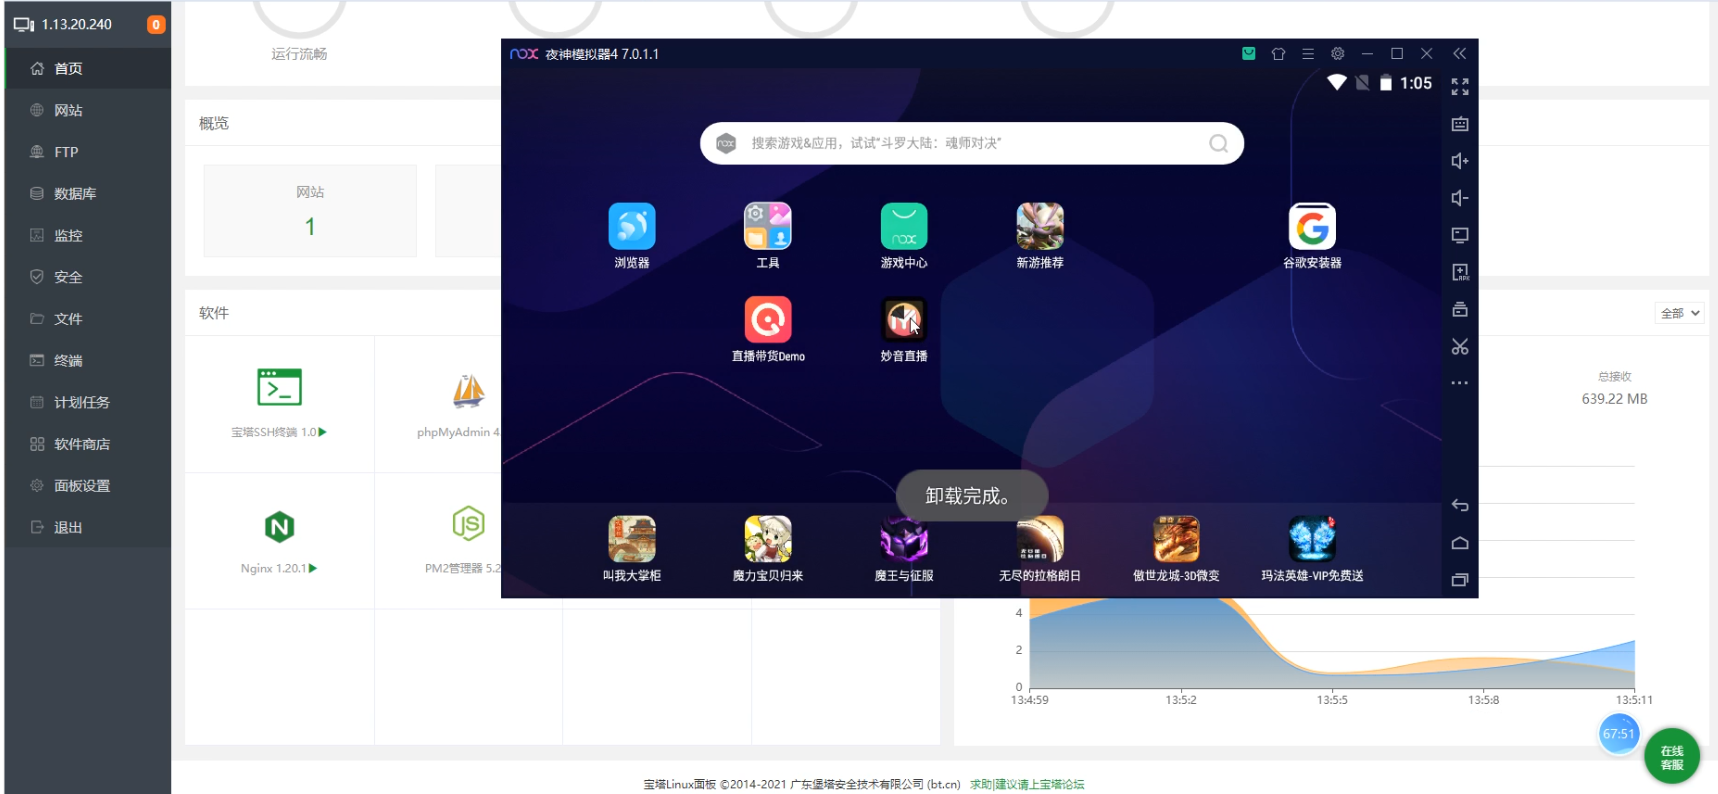Viewport: 1718px width, 794px height.
Task: Click the Nox theme shirt icon
Action: (x=1278, y=54)
